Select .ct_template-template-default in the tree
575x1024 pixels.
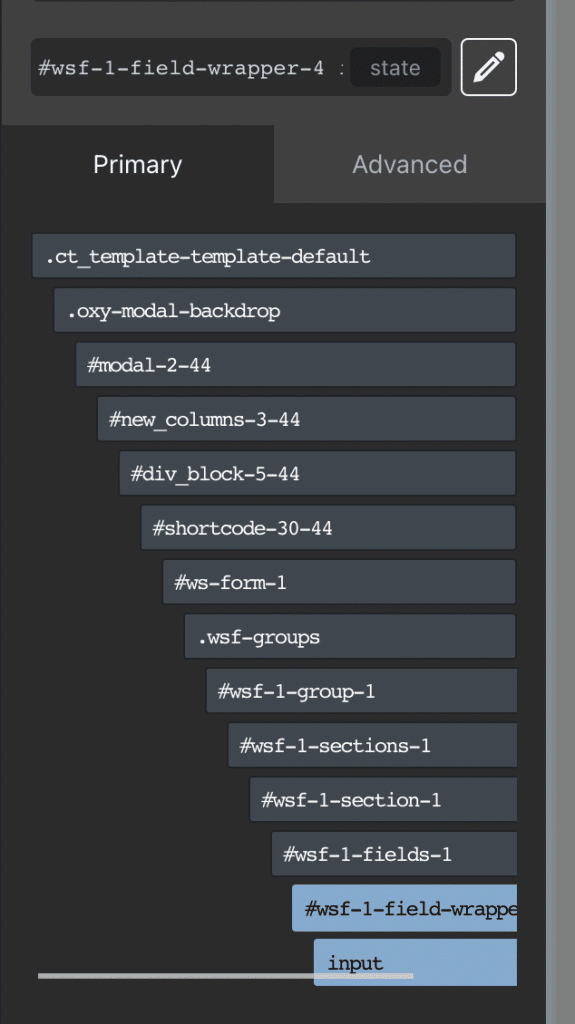274,256
